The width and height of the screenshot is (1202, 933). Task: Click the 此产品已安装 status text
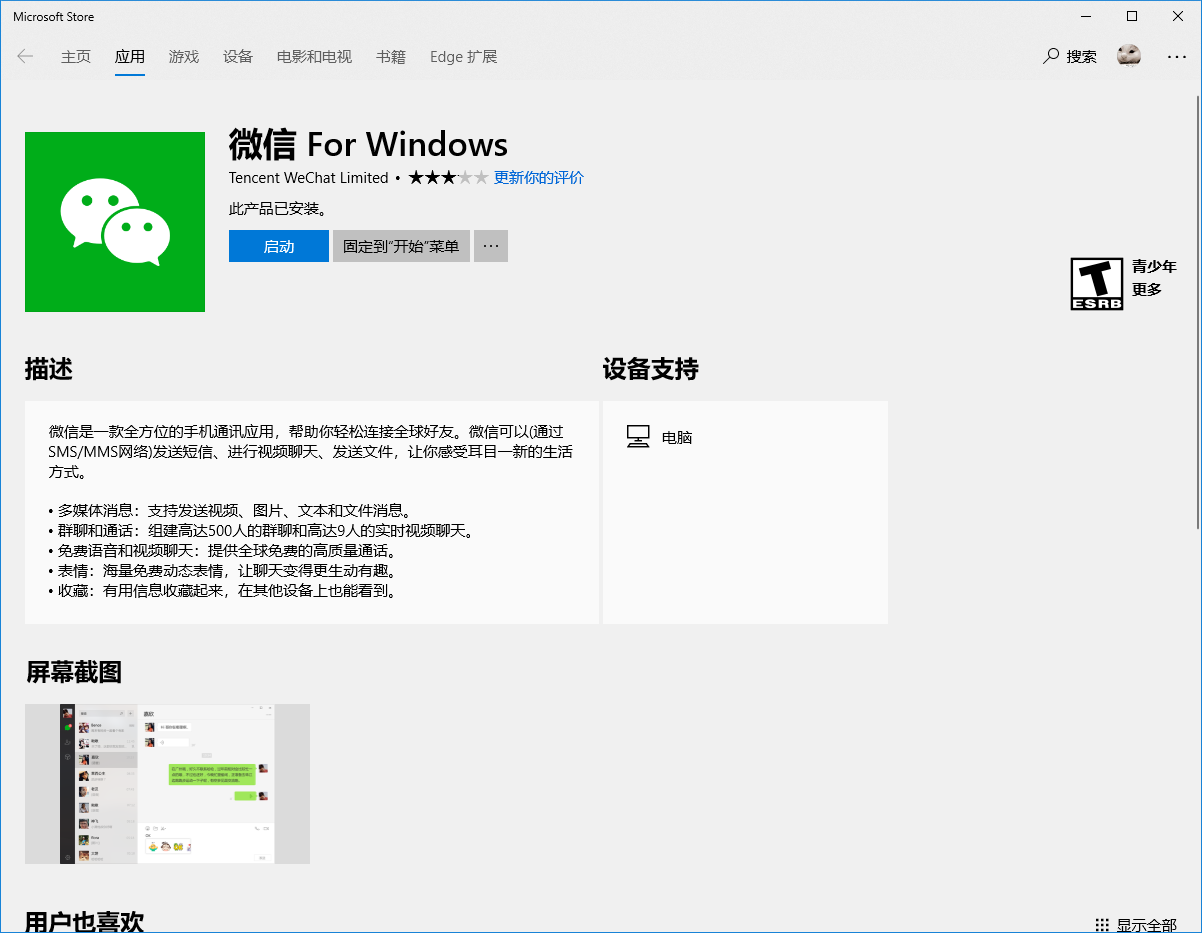[278, 209]
